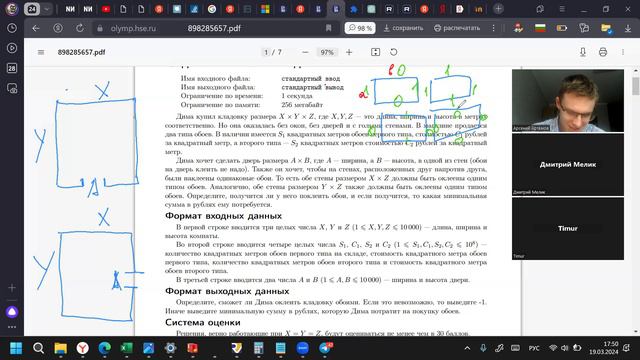Switch to the Google tab
The height and width of the screenshot is (360, 640).
[212, 9]
